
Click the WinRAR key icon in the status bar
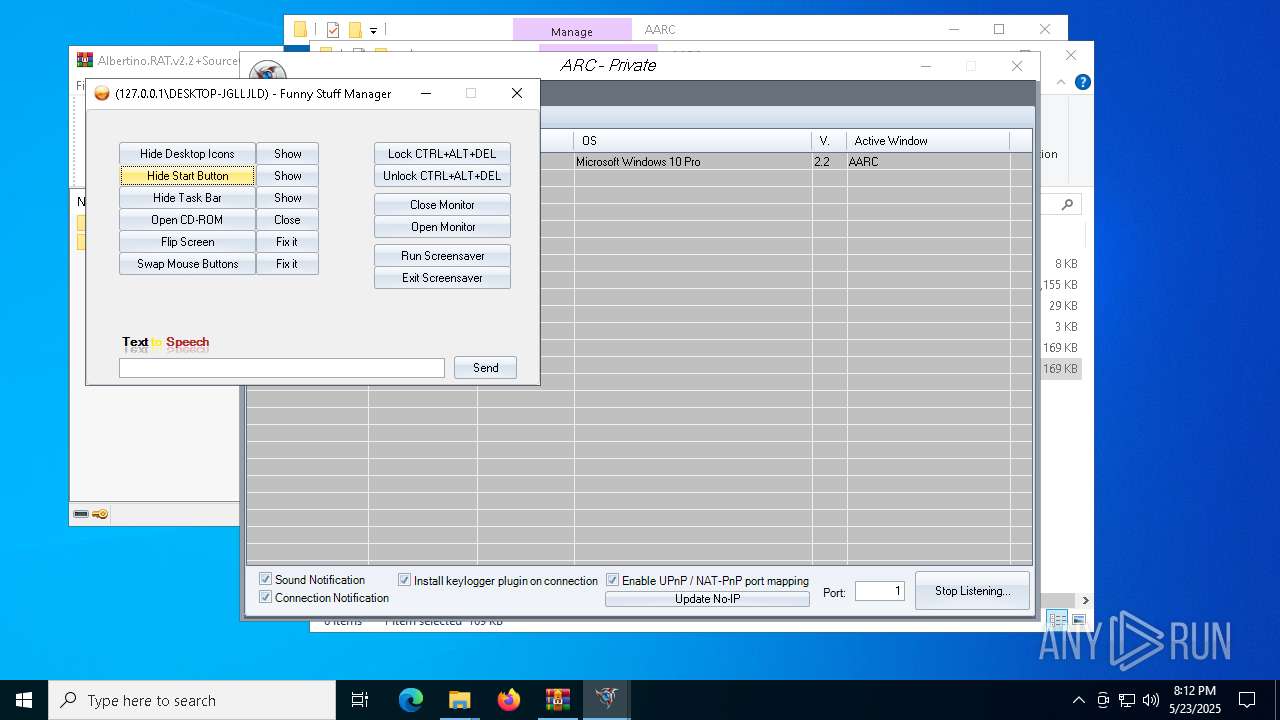coord(100,514)
